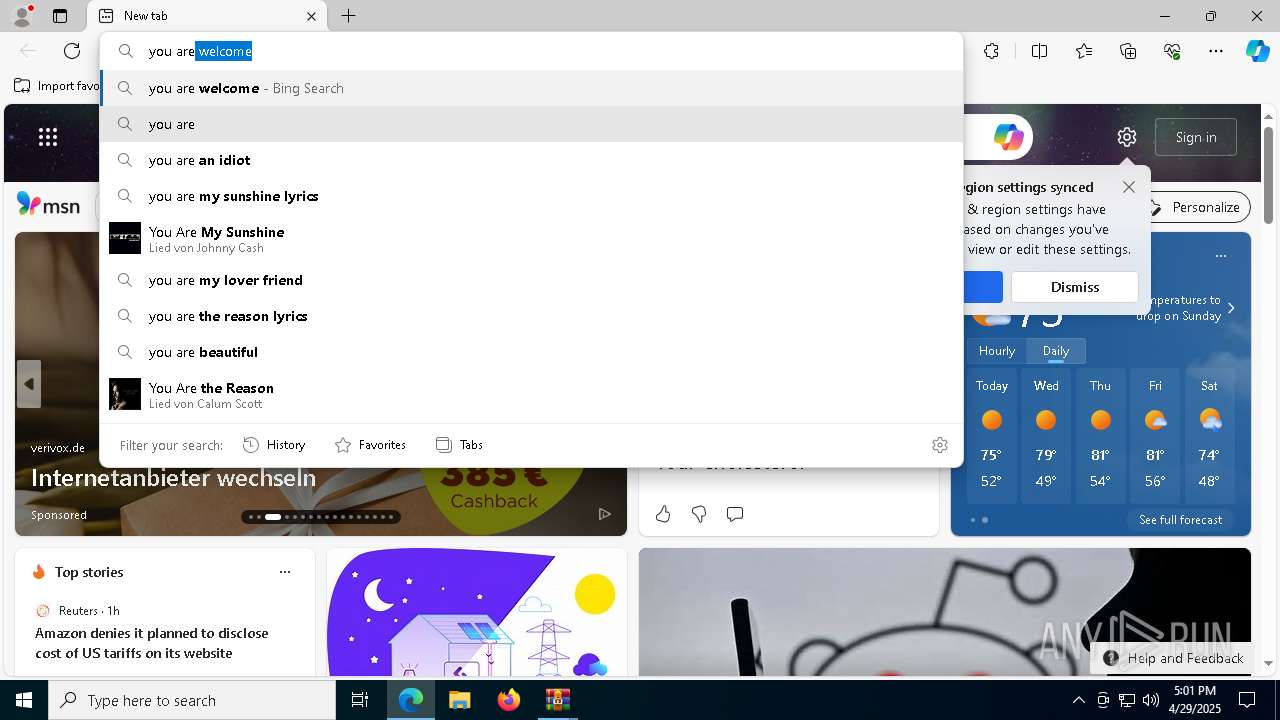Open the msn logo link
The width and height of the screenshot is (1280, 720).
48,205
